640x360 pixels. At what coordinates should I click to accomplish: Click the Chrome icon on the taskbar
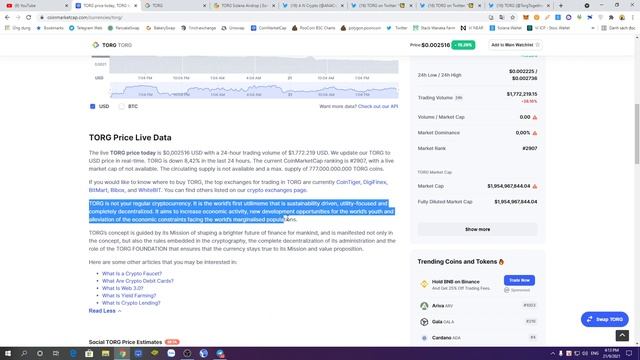coord(122,353)
